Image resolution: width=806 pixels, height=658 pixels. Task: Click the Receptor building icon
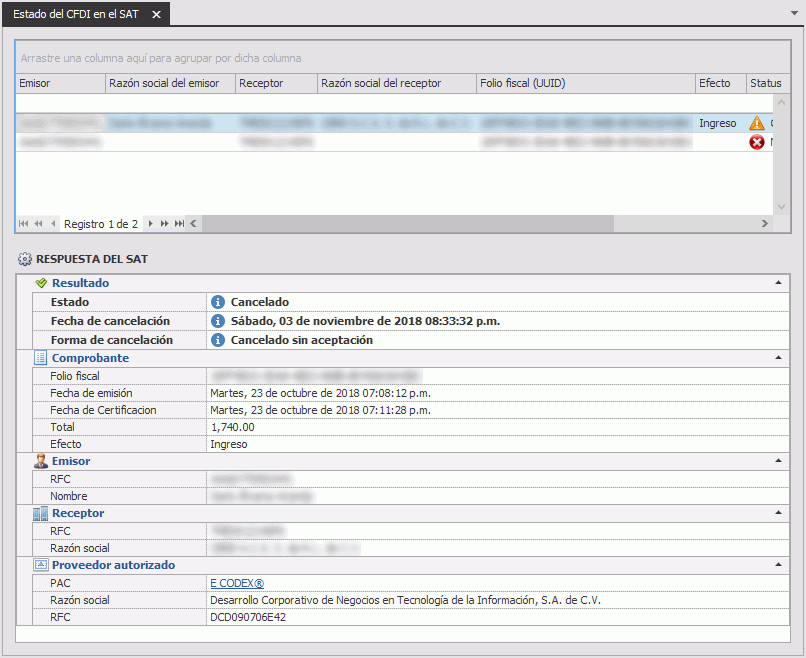[x=40, y=513]
